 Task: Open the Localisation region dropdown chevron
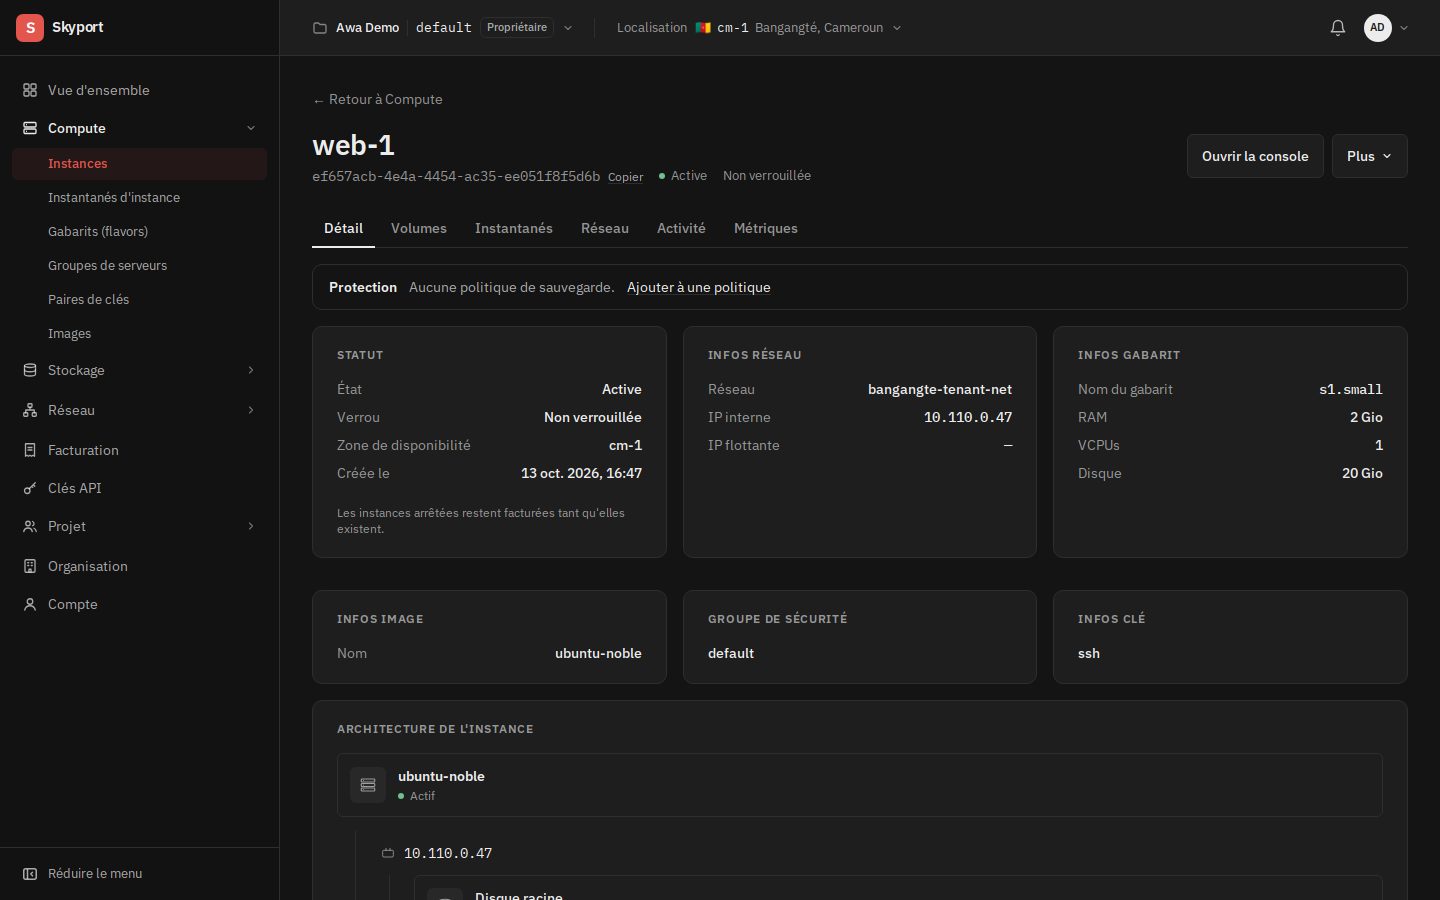pos(897,28)
